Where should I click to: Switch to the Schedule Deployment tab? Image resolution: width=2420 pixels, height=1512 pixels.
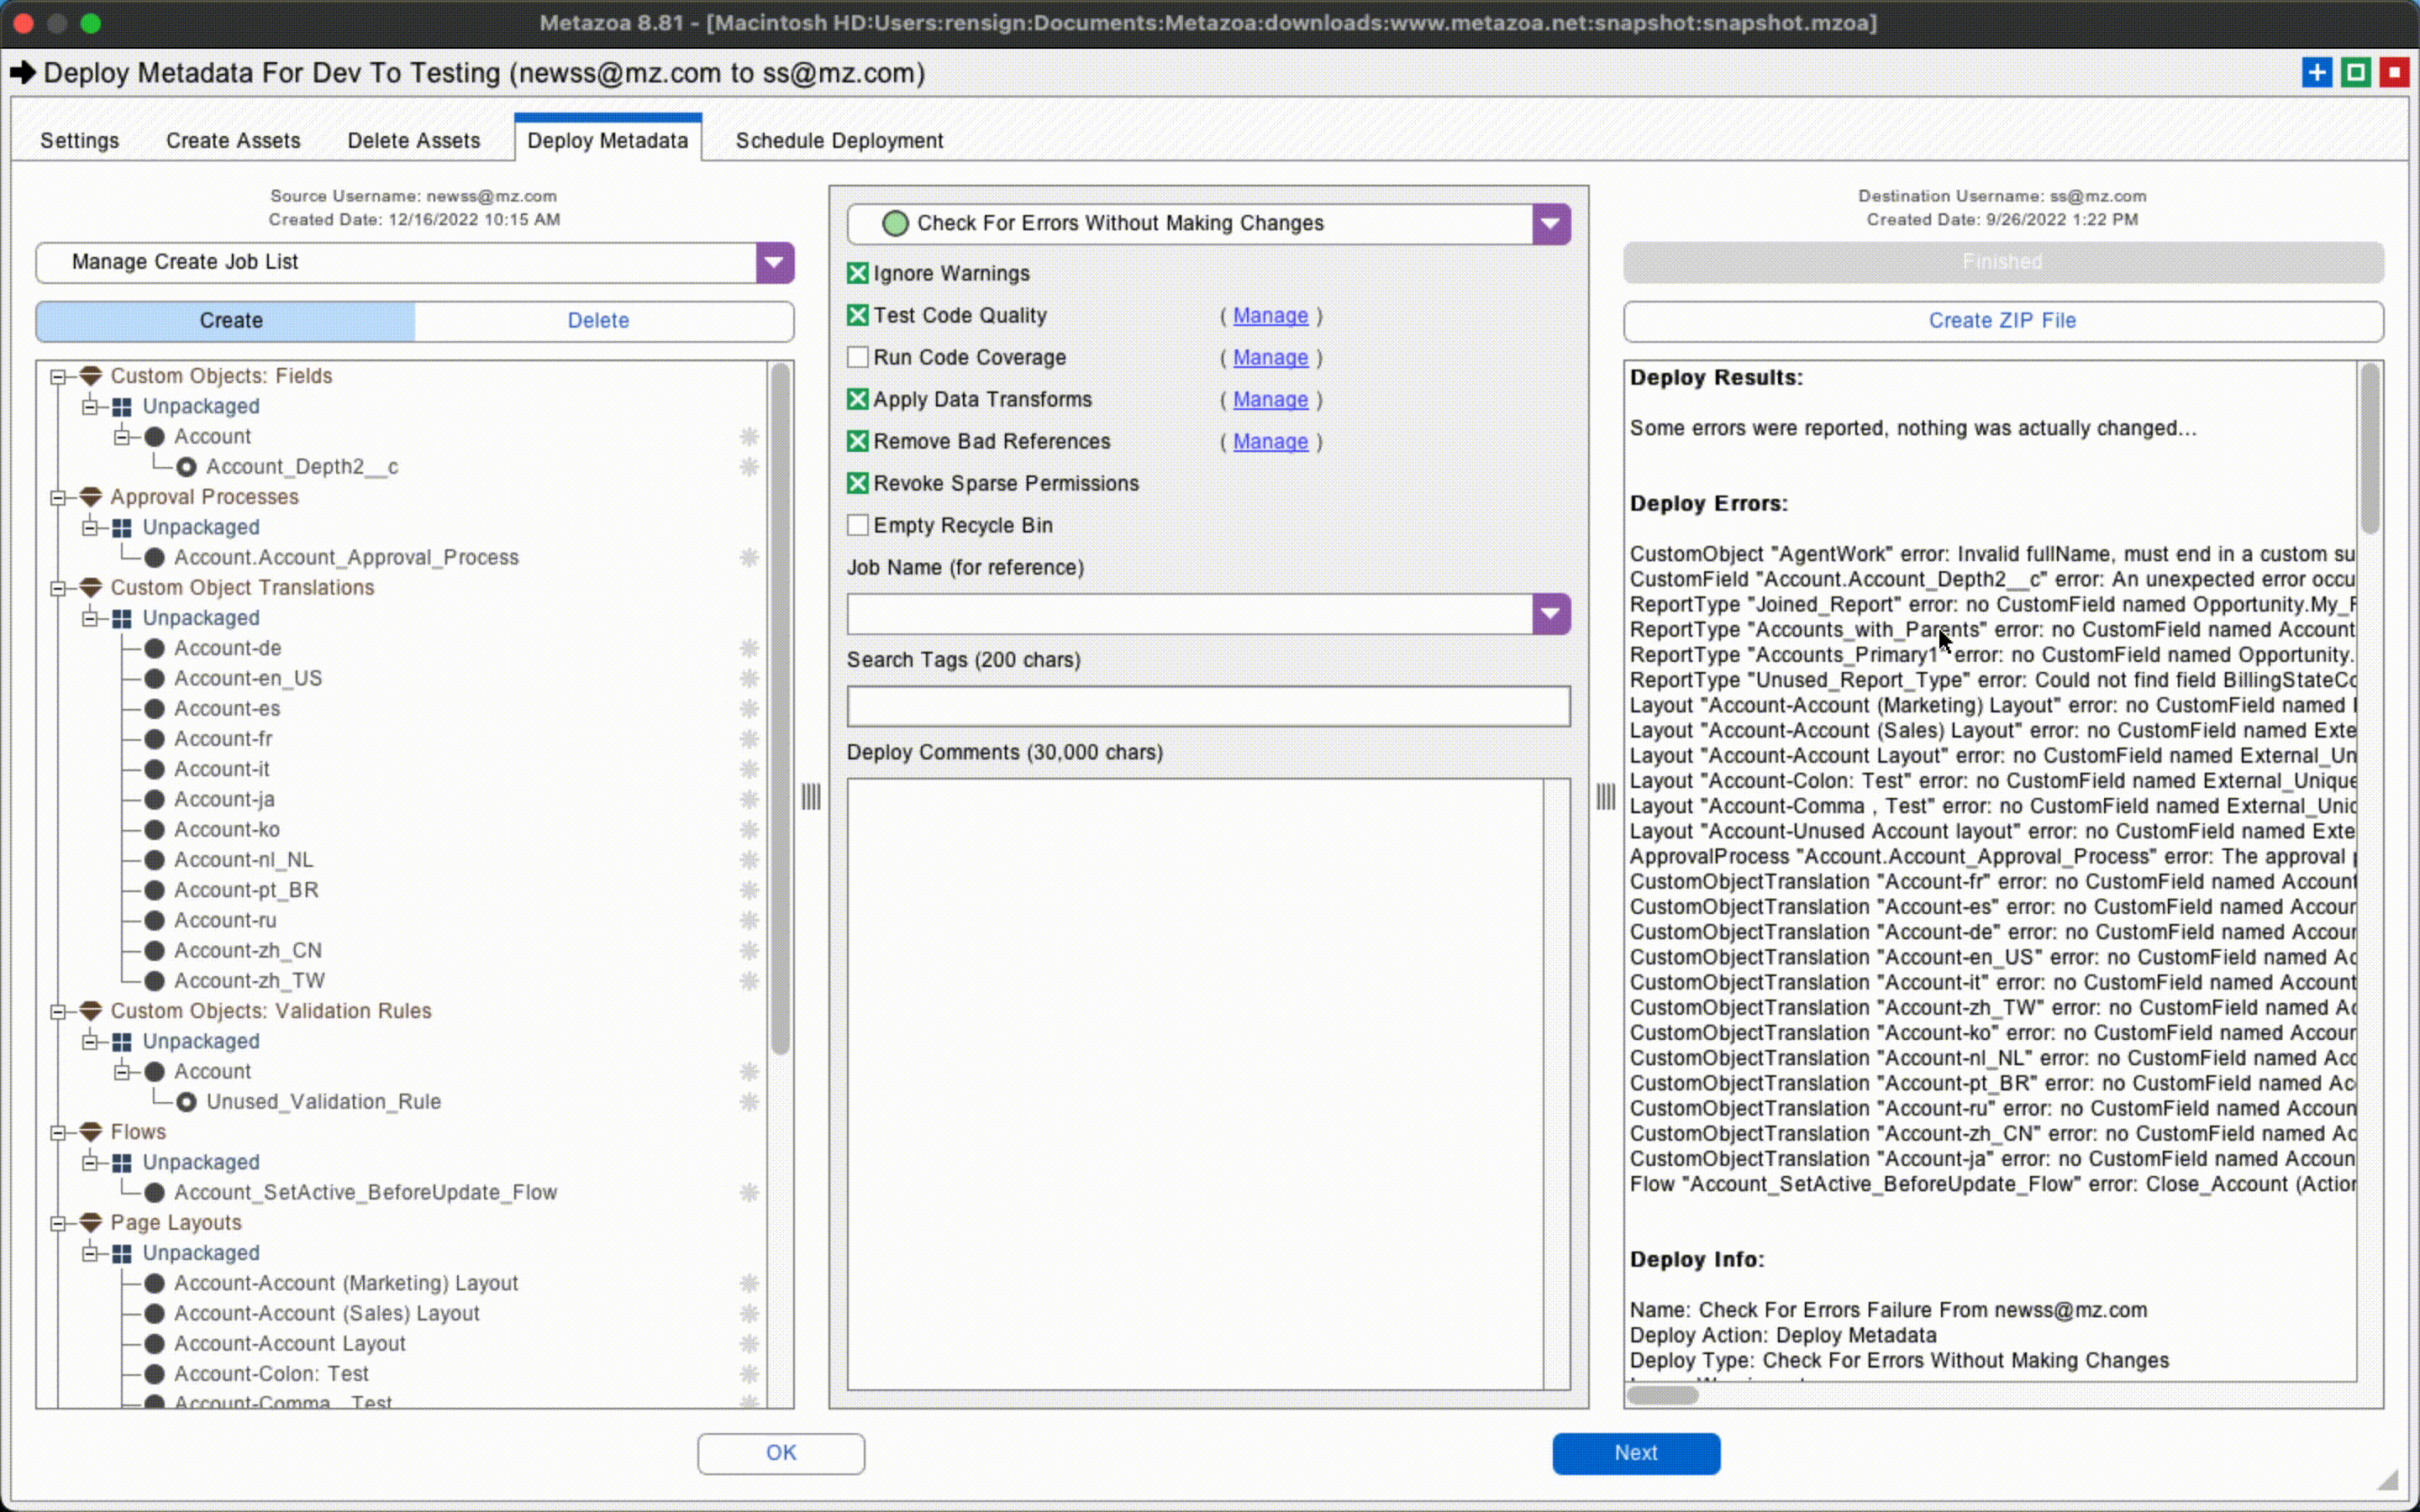(839, 141)
